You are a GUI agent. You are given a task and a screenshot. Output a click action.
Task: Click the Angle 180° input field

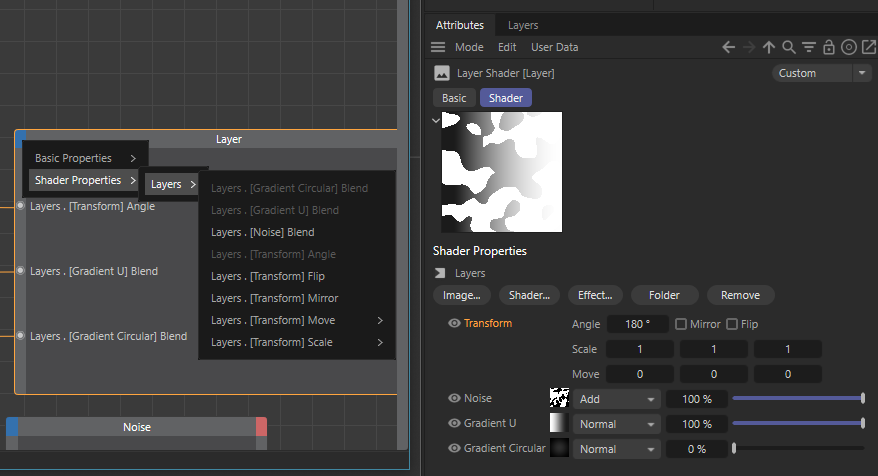pos(638,324)
